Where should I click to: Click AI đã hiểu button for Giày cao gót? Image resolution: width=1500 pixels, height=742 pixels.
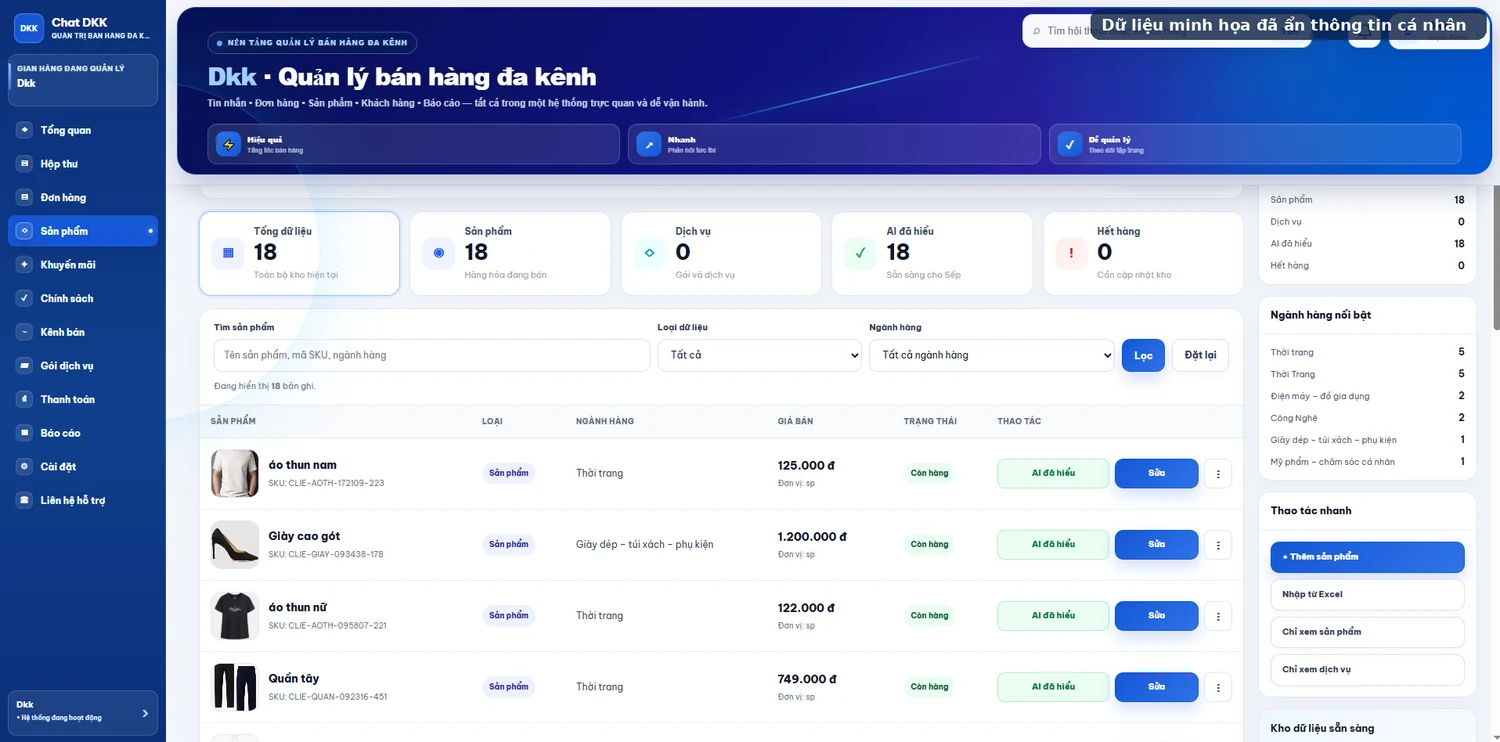click(x=1053, y=545)
